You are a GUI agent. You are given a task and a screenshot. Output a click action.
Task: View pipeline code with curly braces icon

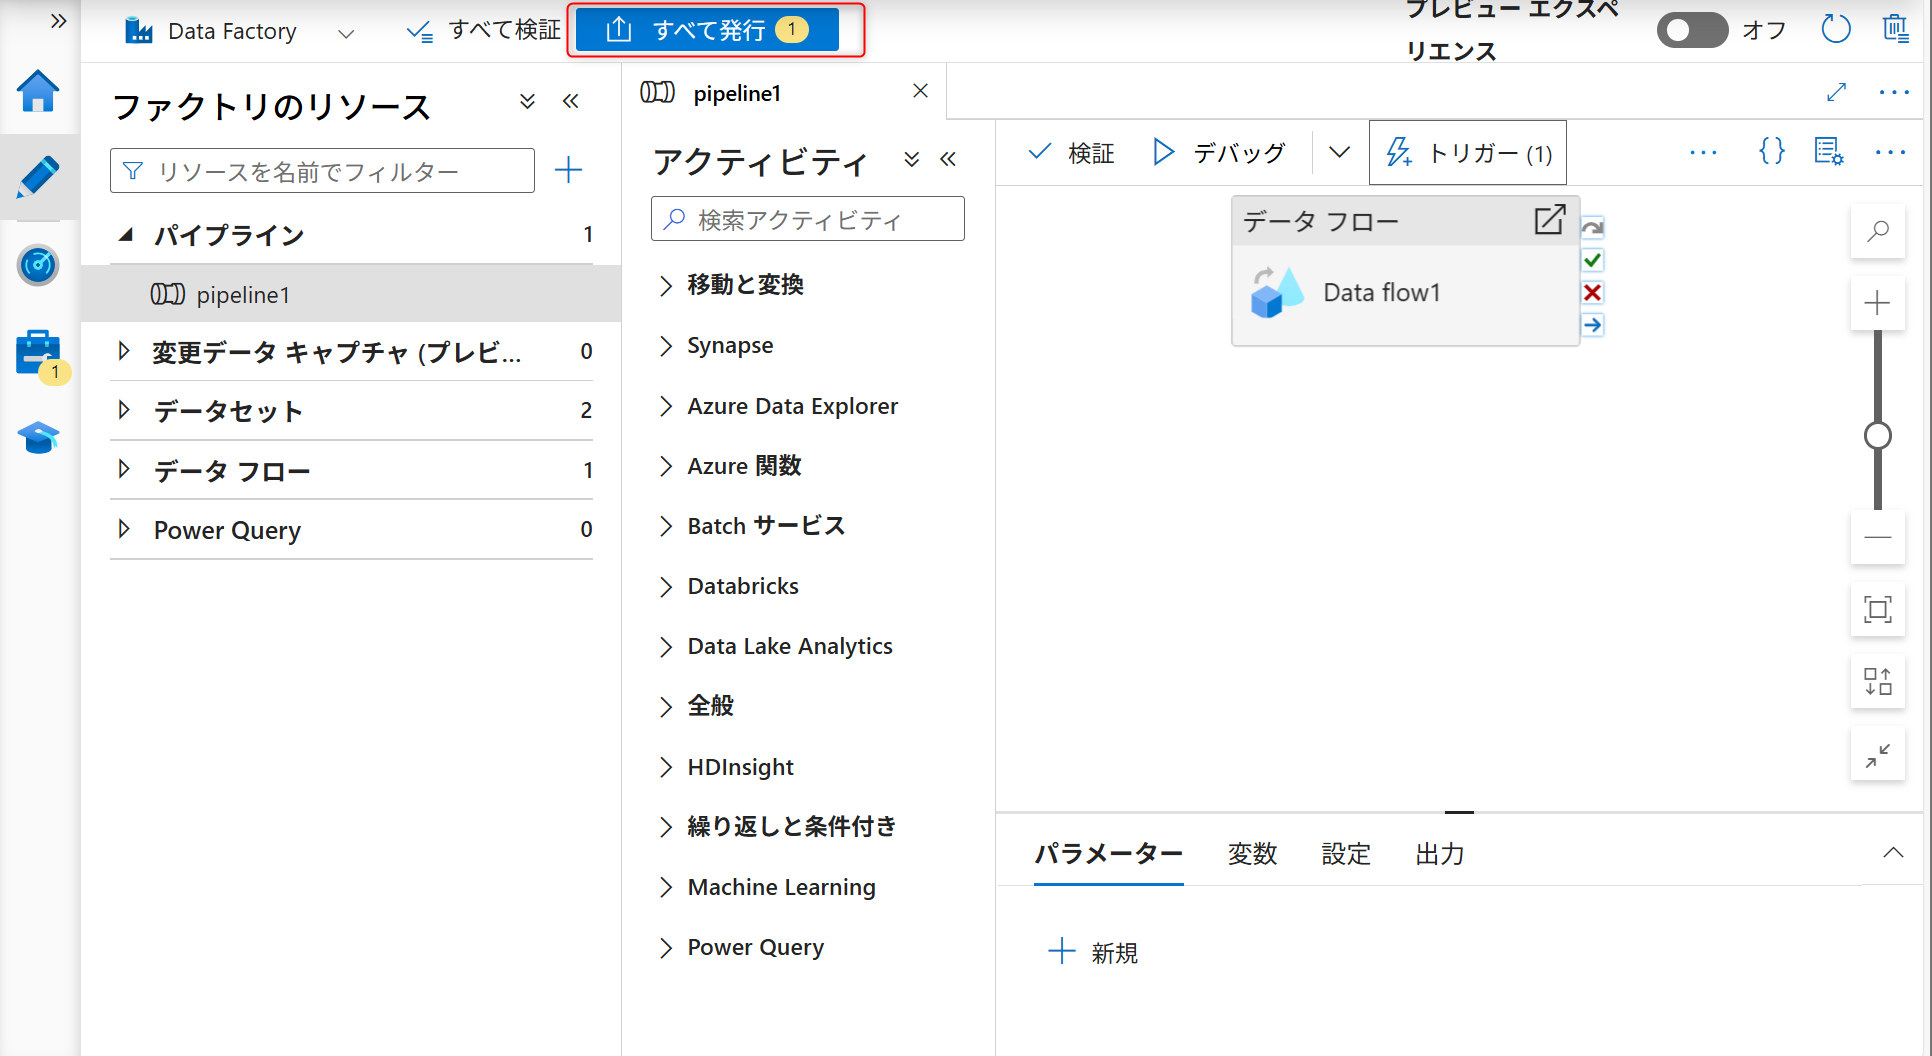[x=1770, y=152]
